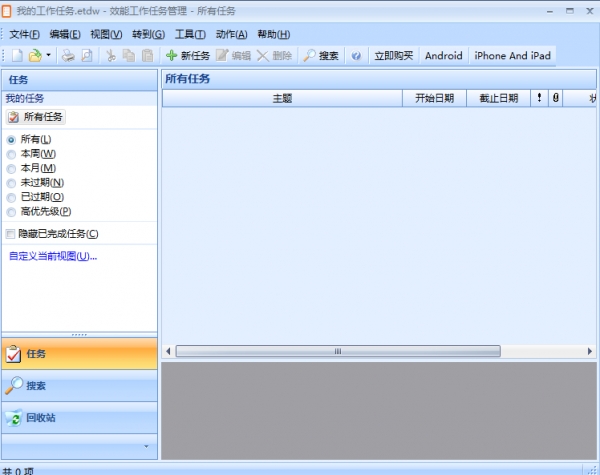Select the 高优先级(P) radio button
Image resolution: width=600 pixels, height=475 pixels.
tap(11, 212)
